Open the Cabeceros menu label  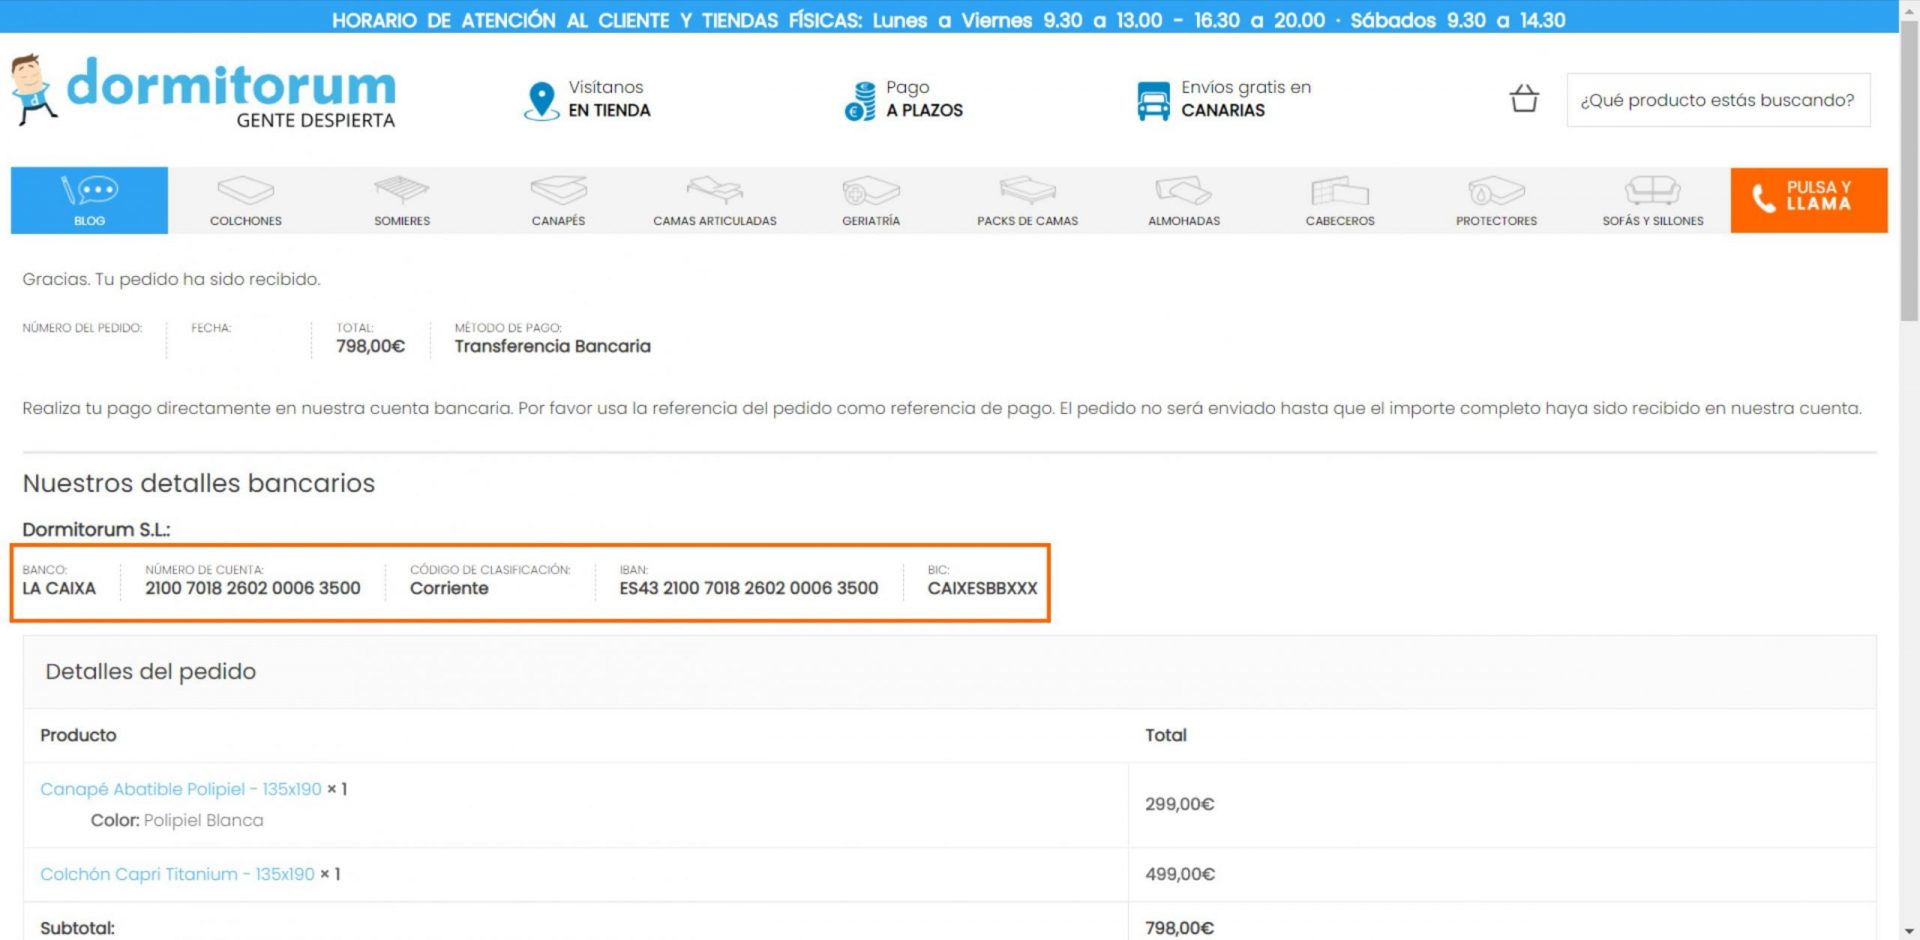pyautogui.click(x=1340, y=221)
